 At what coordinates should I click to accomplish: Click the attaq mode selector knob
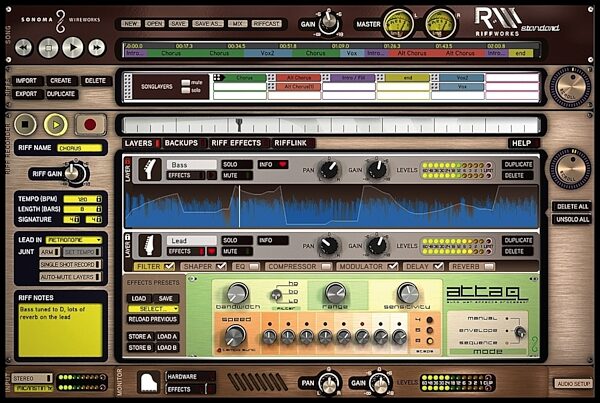point(520,332)
